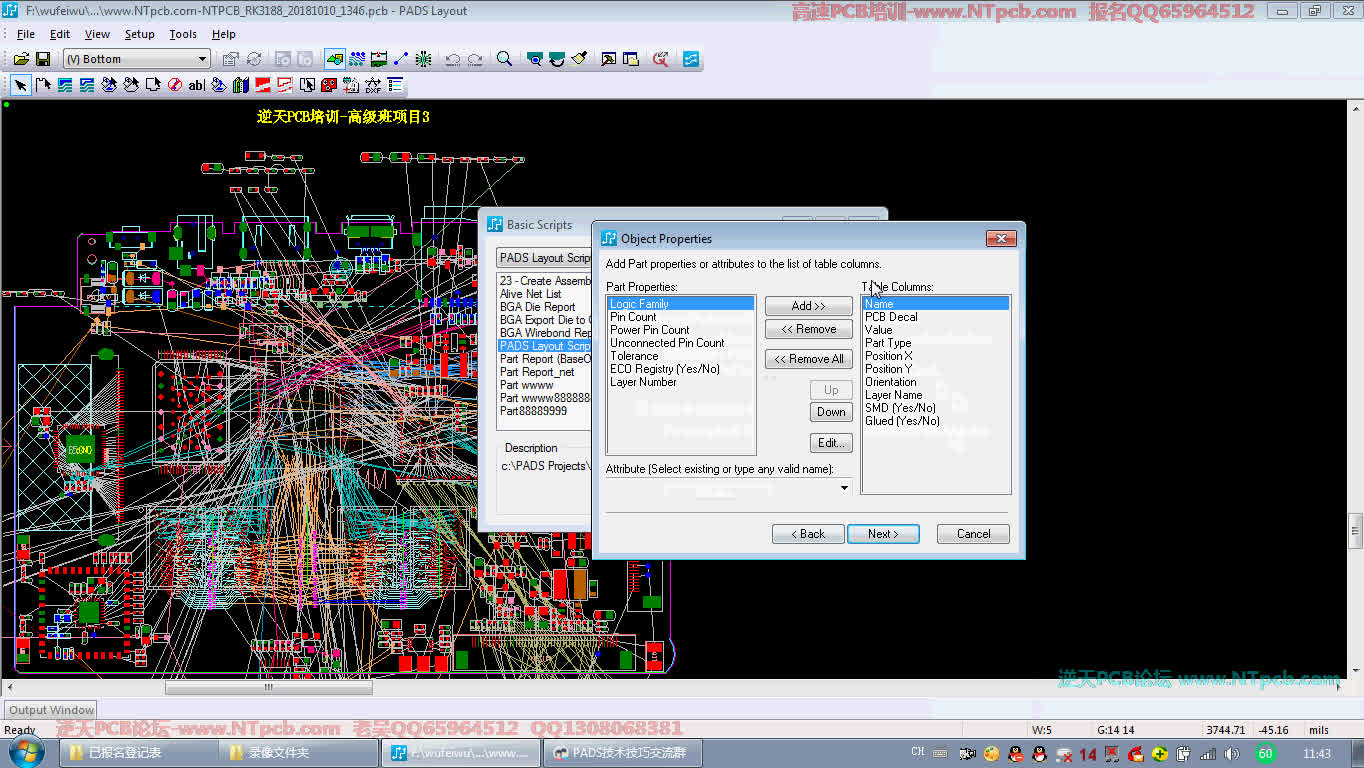The height and width of the screenshot is (768, 1364).
Task: Select Alive Net List script
Action: (x=545, y=294)
